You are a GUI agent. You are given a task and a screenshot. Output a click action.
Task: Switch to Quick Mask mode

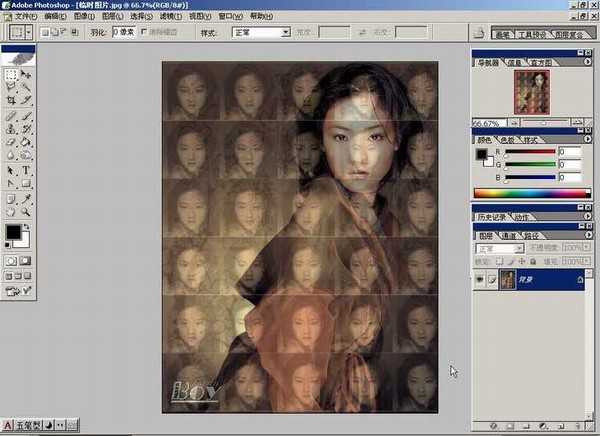27,260
